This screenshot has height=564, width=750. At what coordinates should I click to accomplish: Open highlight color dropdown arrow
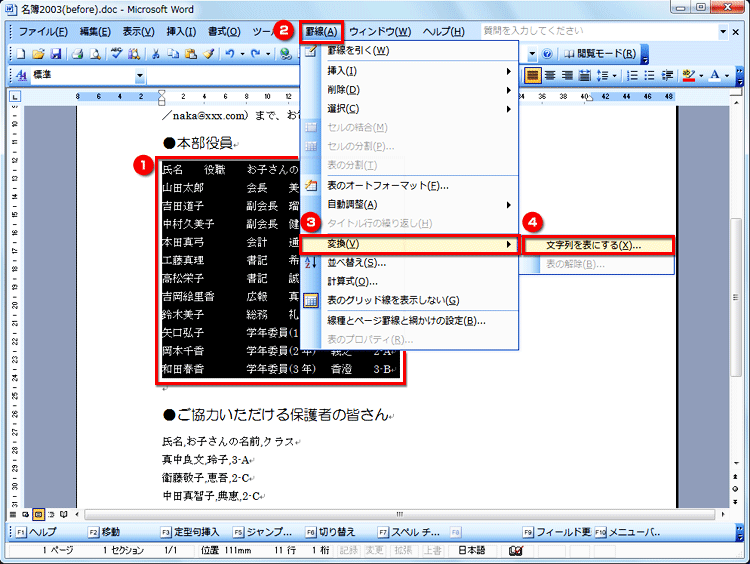pos(701,75)
